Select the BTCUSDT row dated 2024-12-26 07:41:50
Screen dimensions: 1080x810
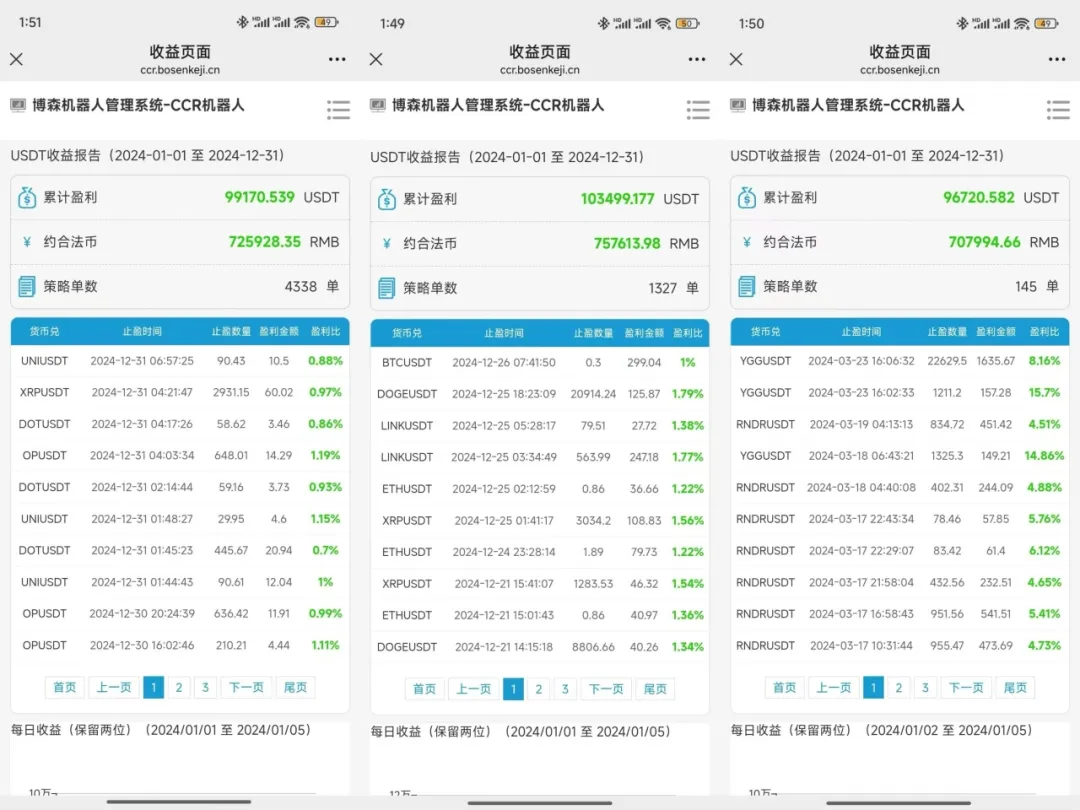[540, 362]
